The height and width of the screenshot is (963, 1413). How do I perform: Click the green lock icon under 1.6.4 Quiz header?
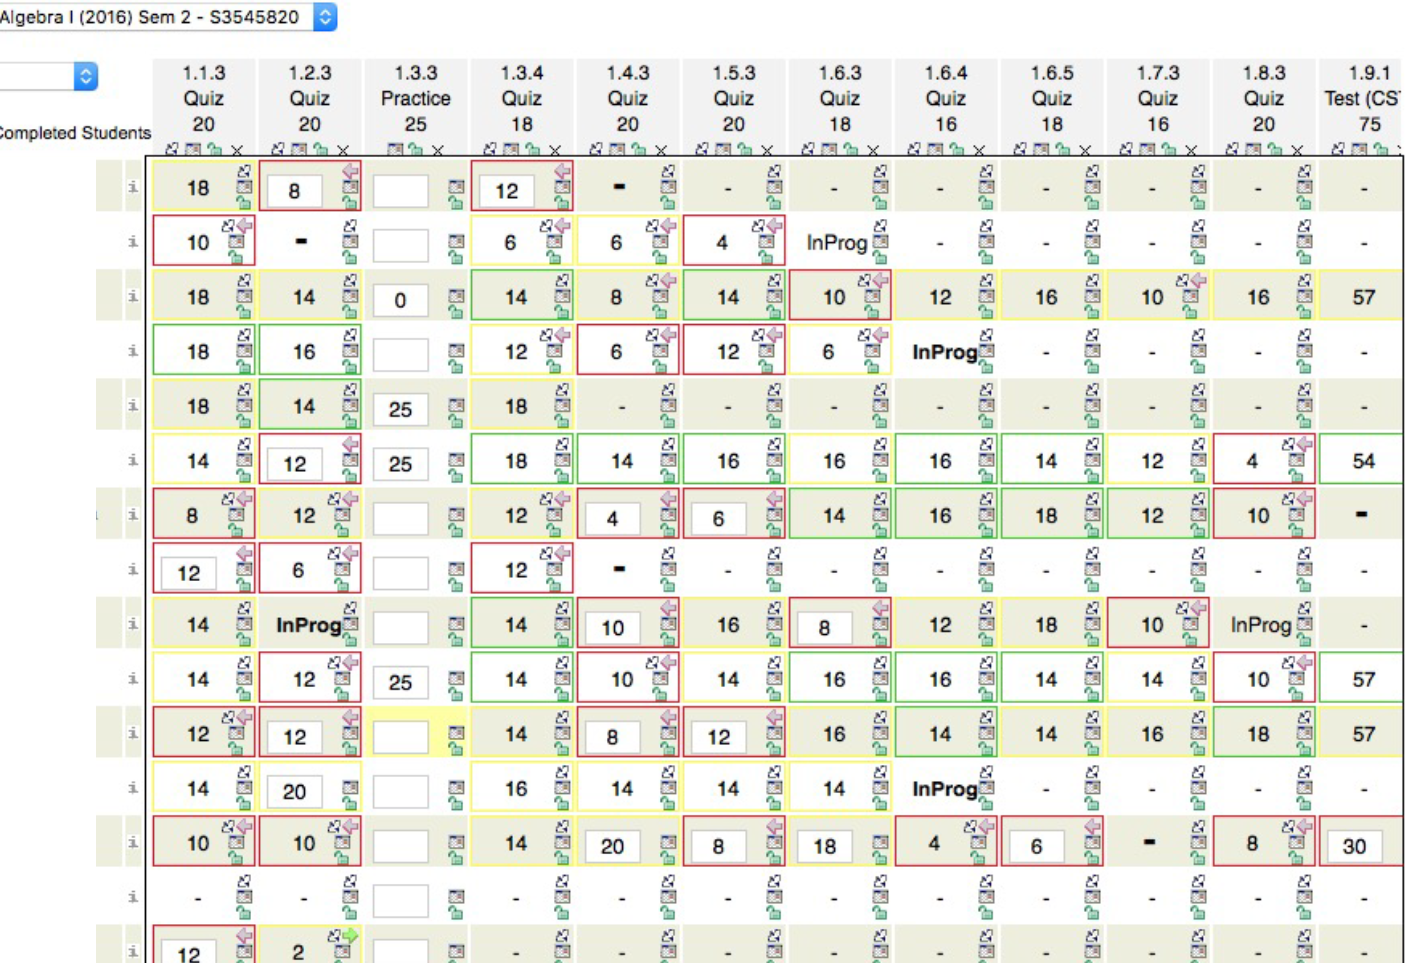coord(957,150)
